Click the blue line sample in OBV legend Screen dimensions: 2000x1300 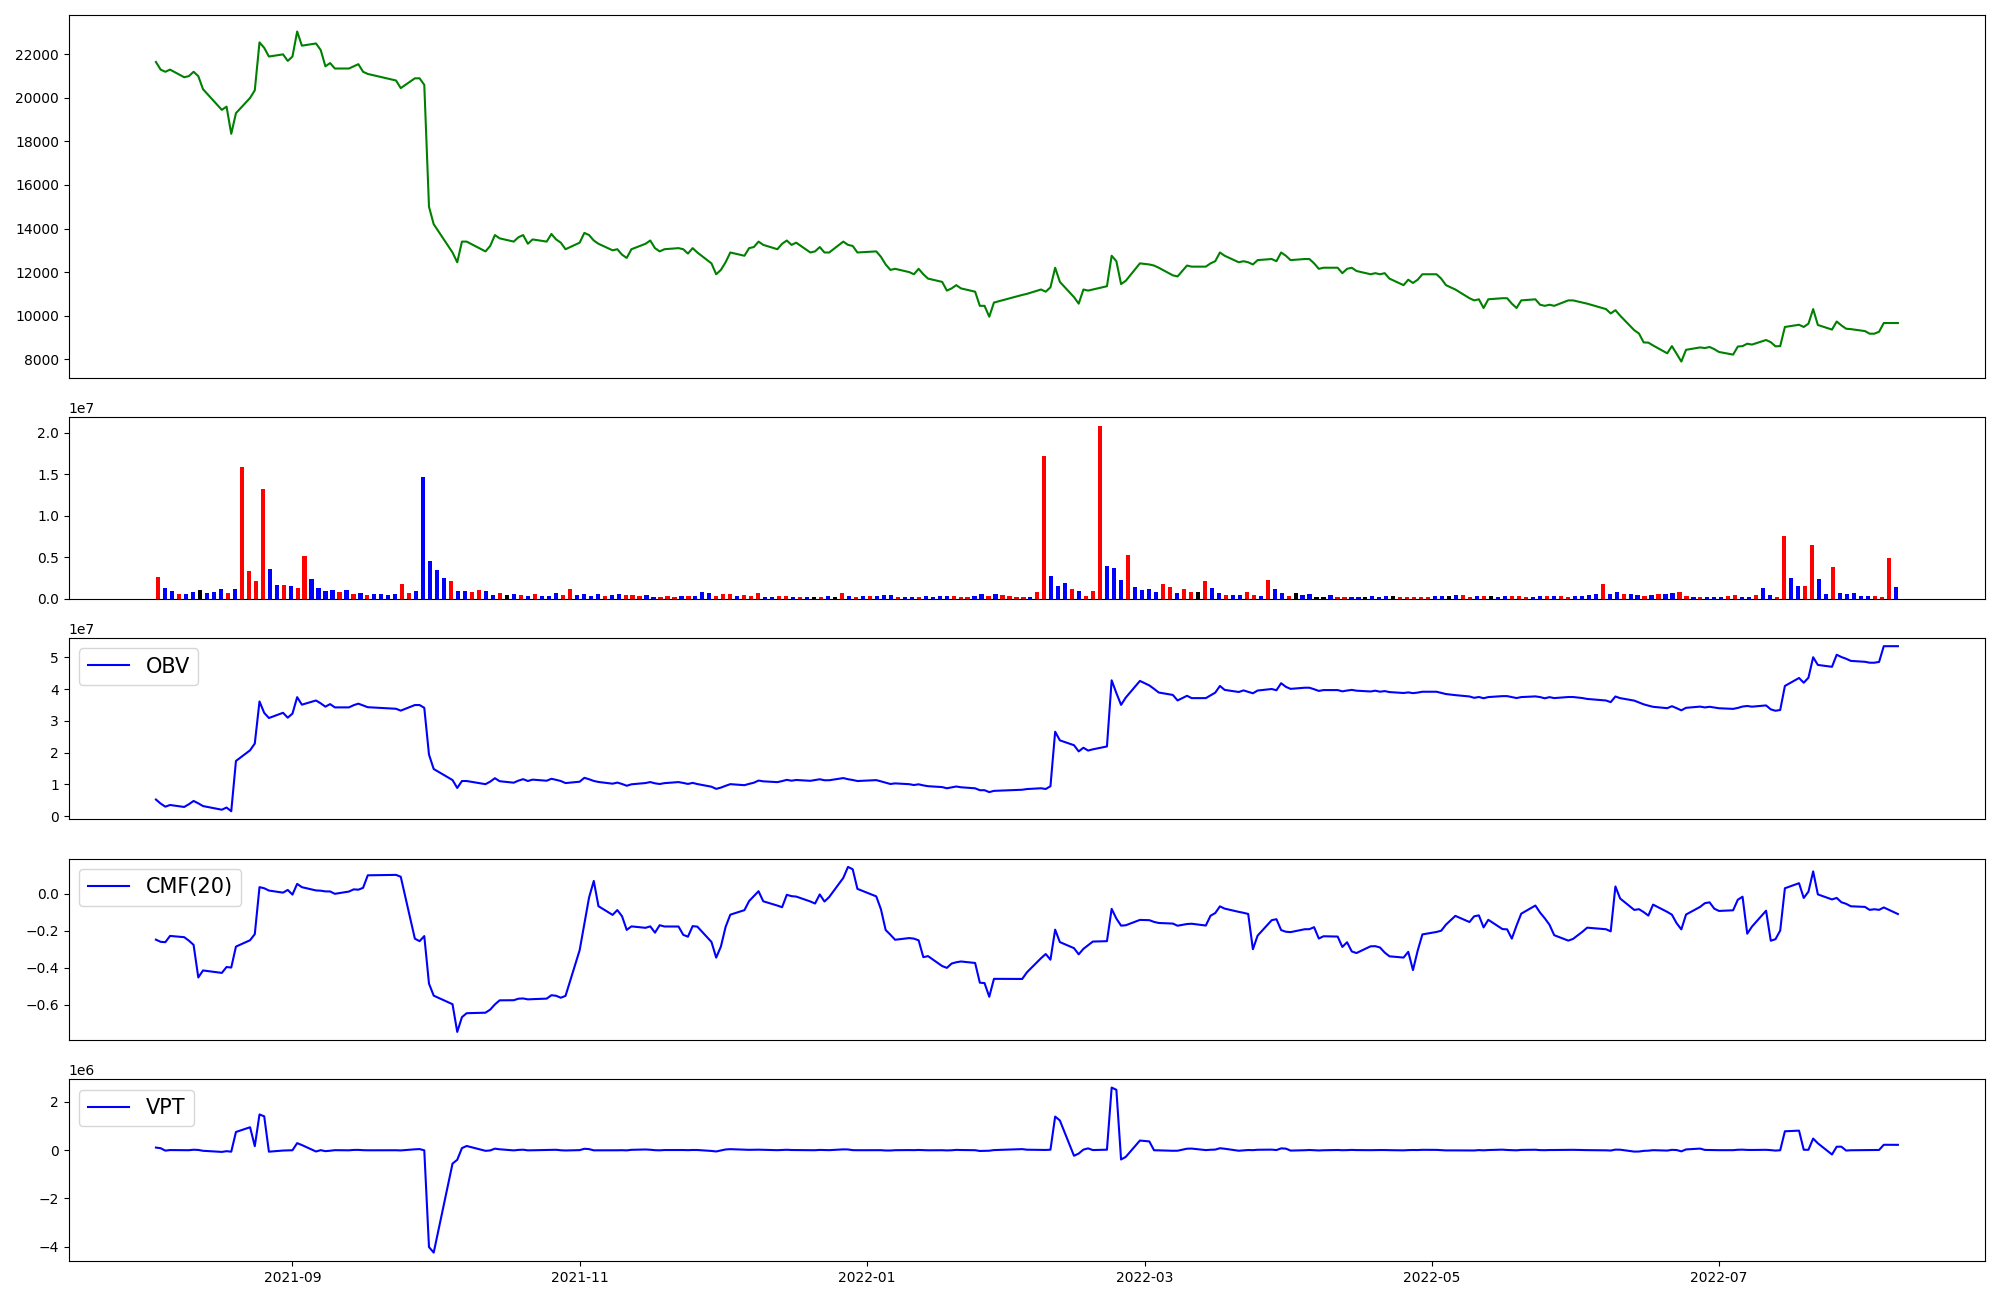[x=109, y=666]
